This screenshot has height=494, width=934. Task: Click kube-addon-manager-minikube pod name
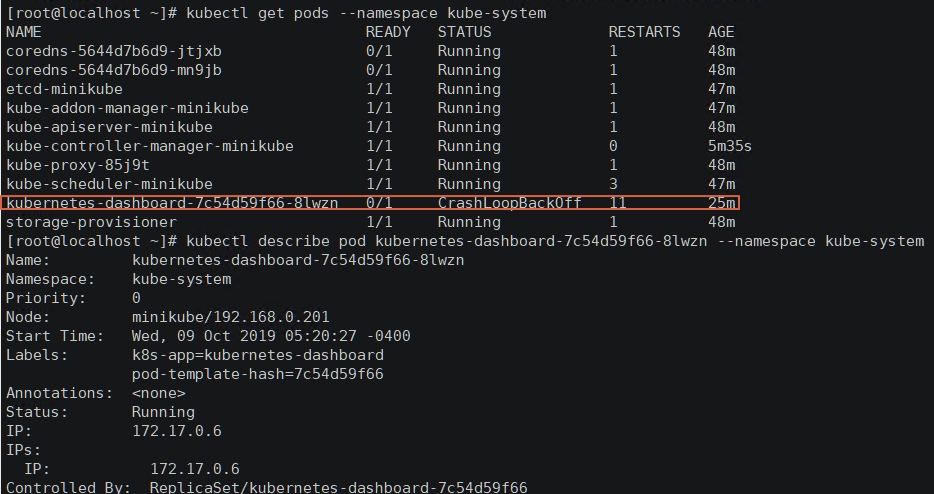pos(127,108)
